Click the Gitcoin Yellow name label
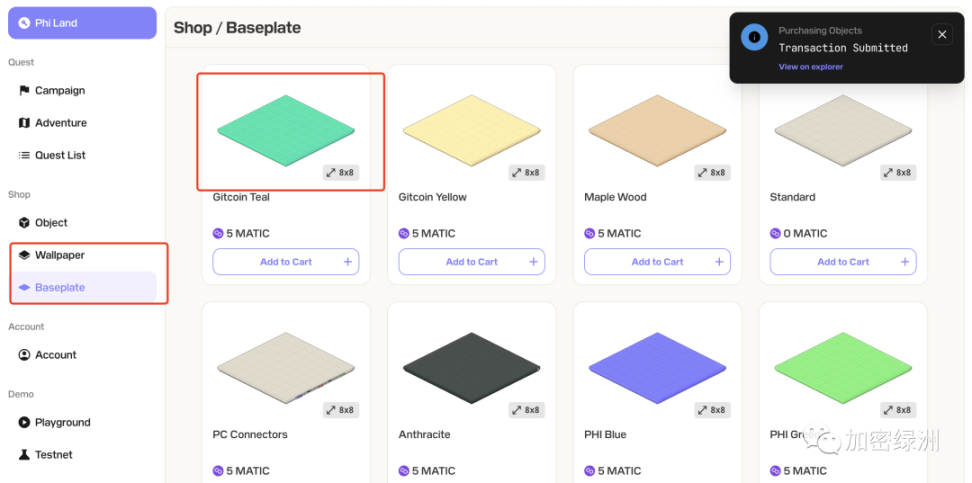This screenshot has height=483, width=972. tap(433, 197)
